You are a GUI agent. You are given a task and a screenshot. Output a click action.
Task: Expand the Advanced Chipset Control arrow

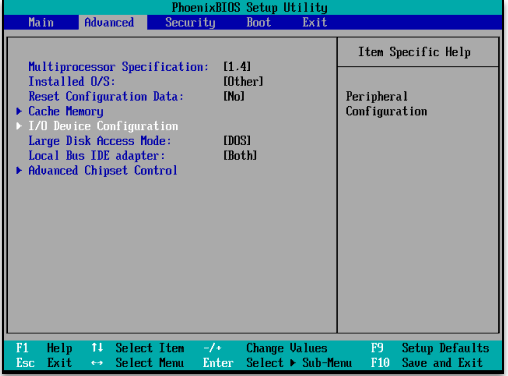click(19, 170)
